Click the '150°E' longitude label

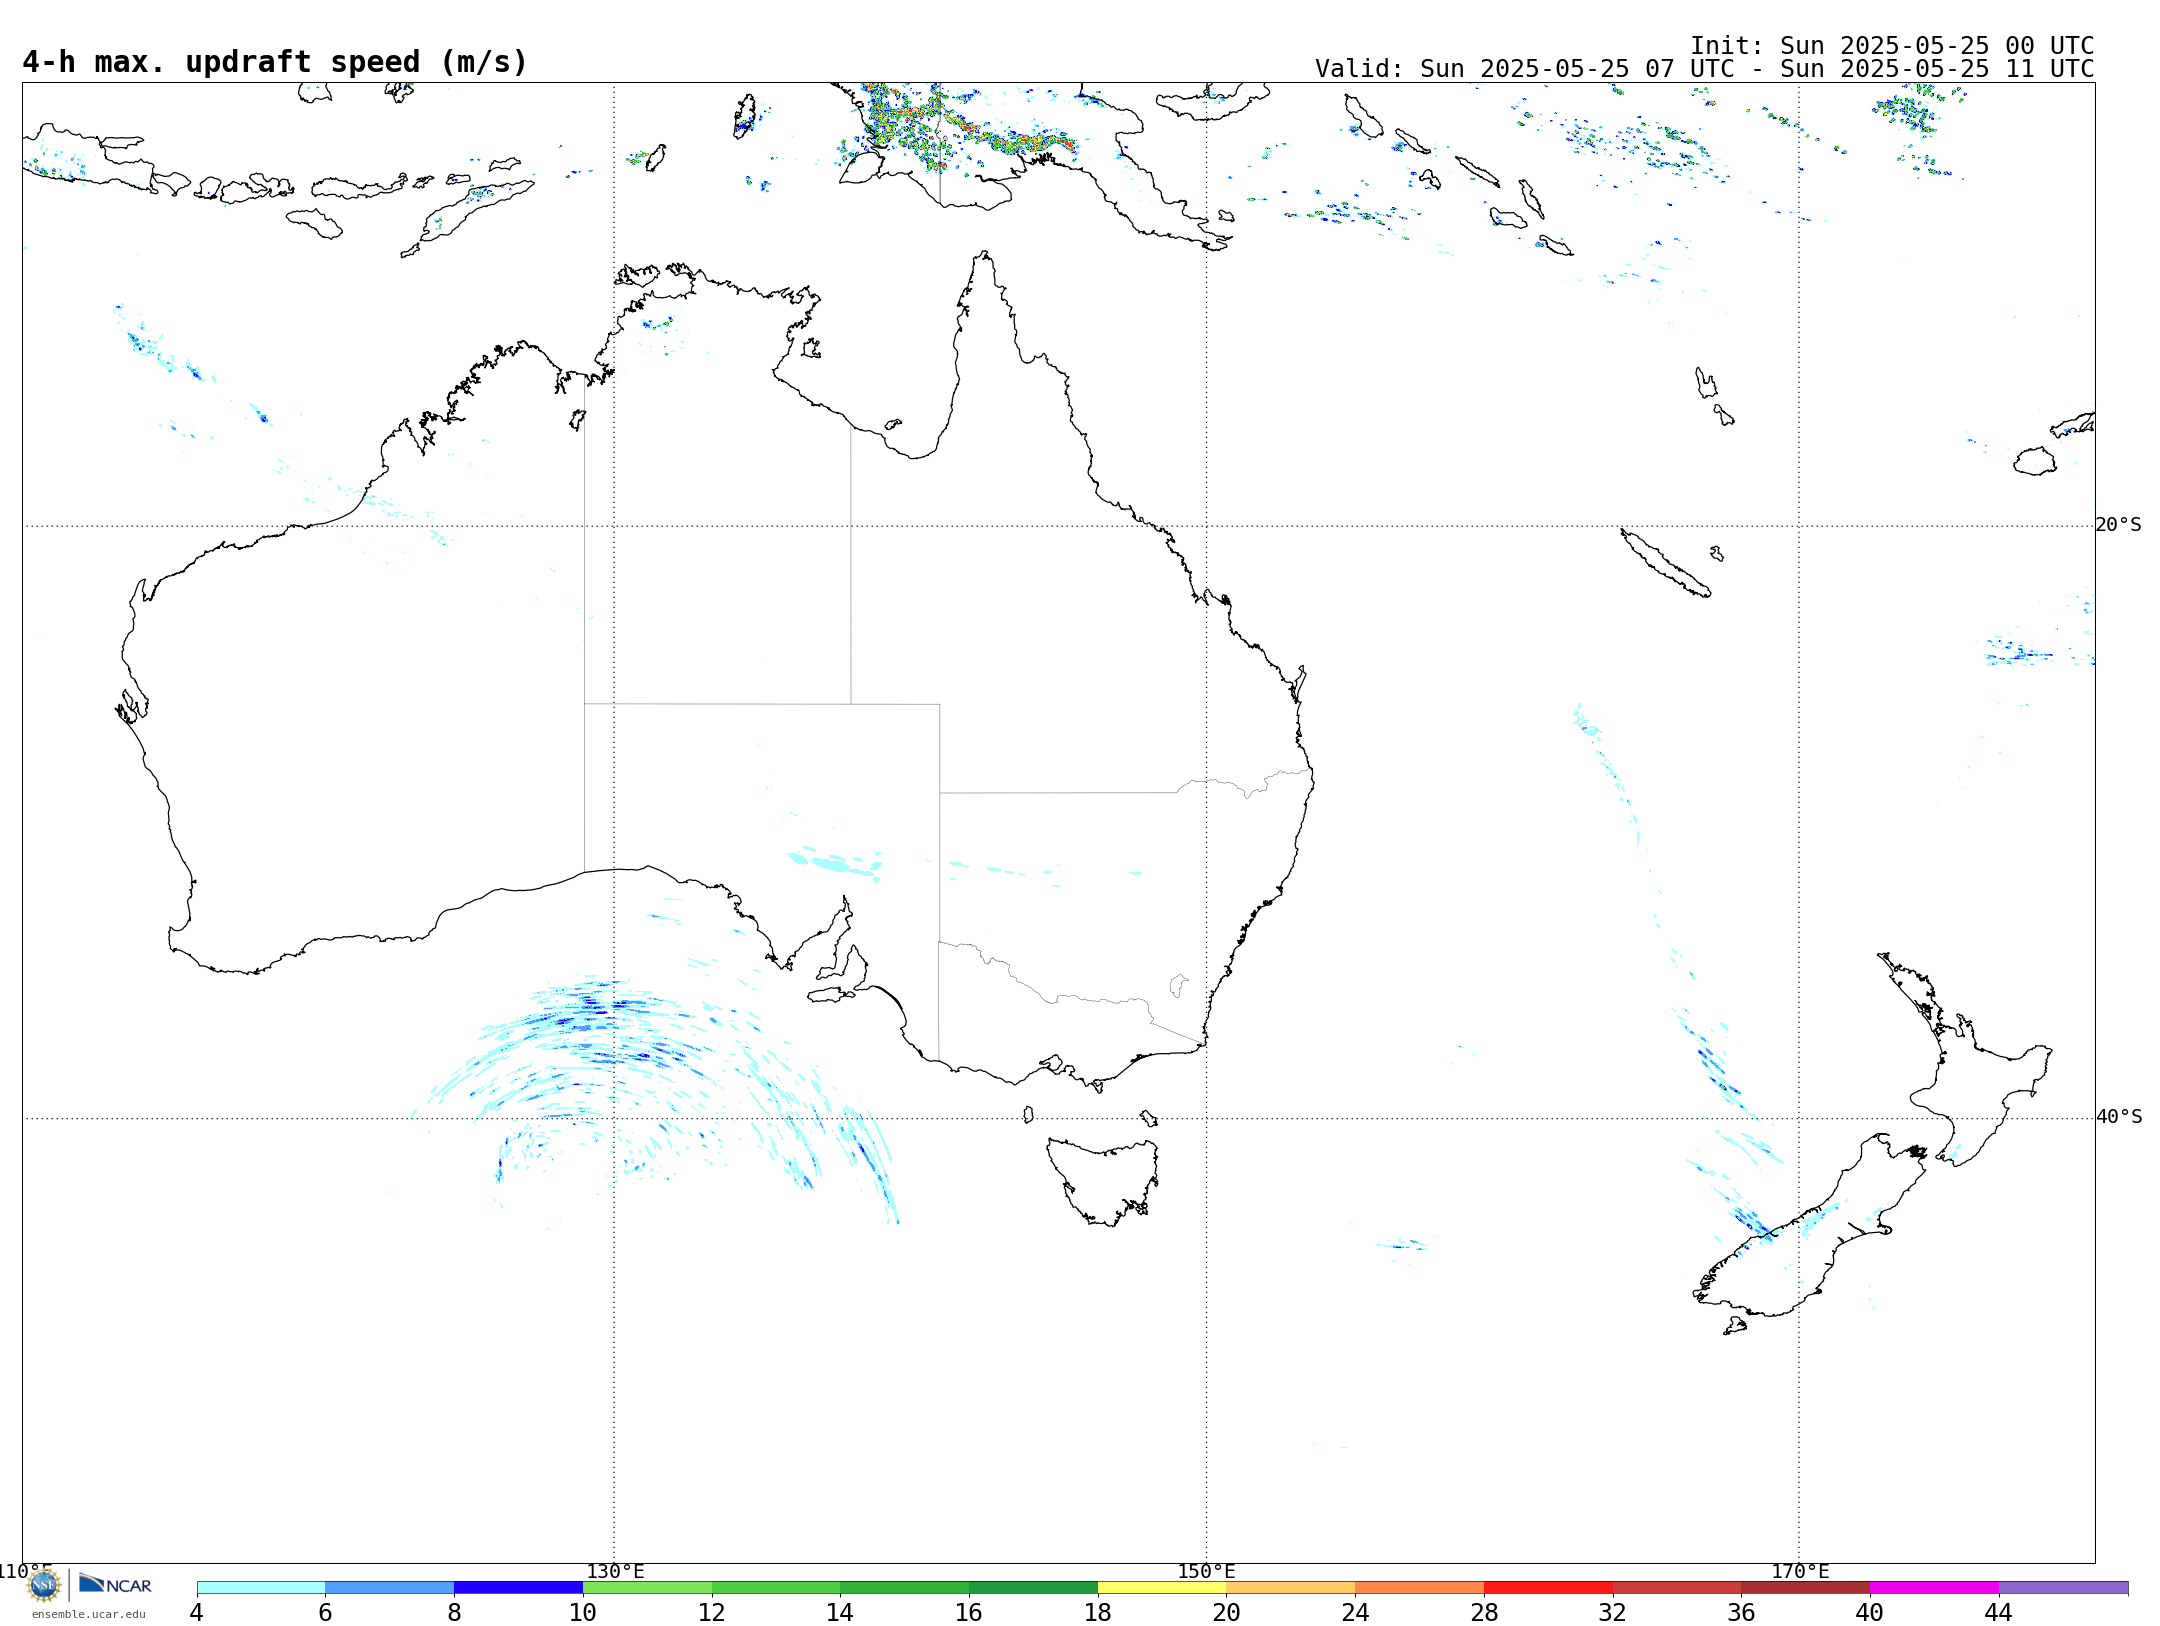coord(1206,1572)
